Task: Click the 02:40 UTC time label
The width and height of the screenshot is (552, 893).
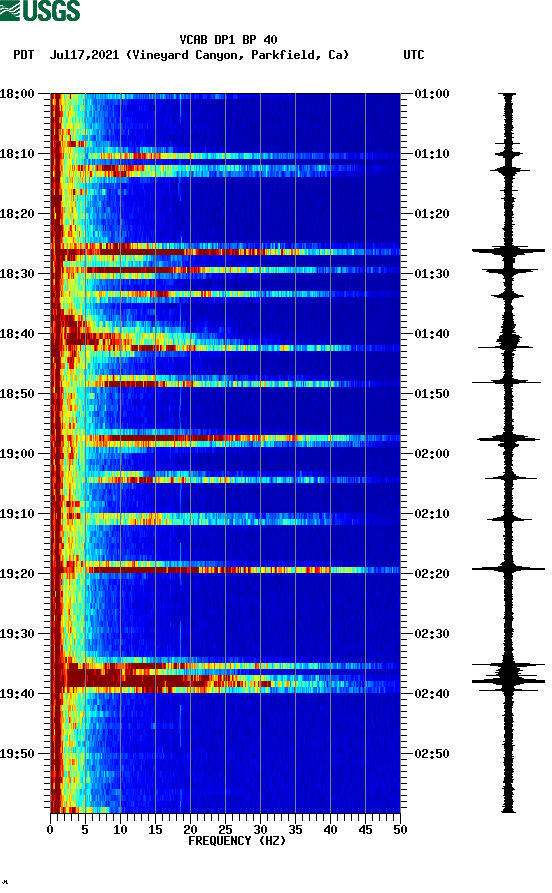Action: [432, 694]
